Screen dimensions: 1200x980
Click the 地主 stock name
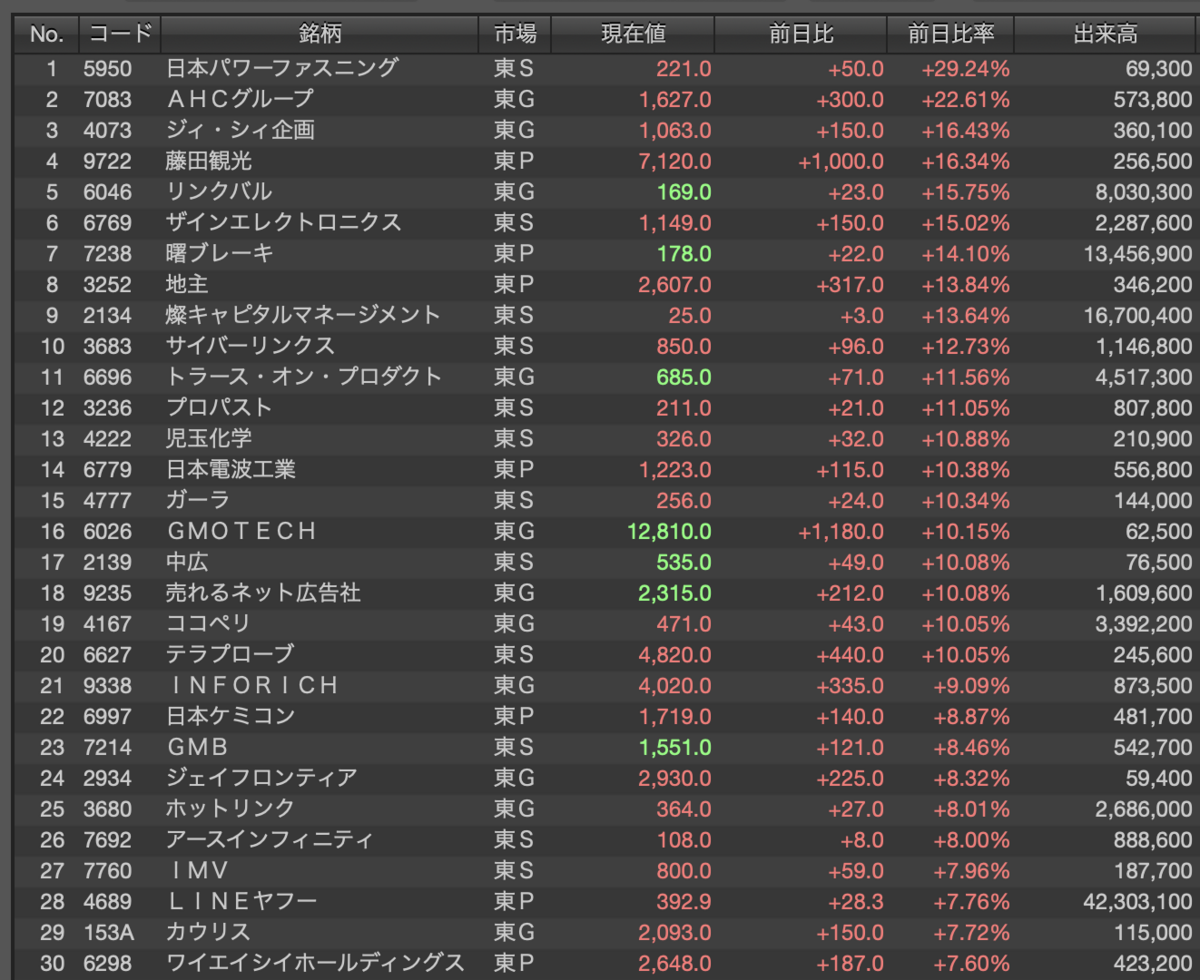187,284
